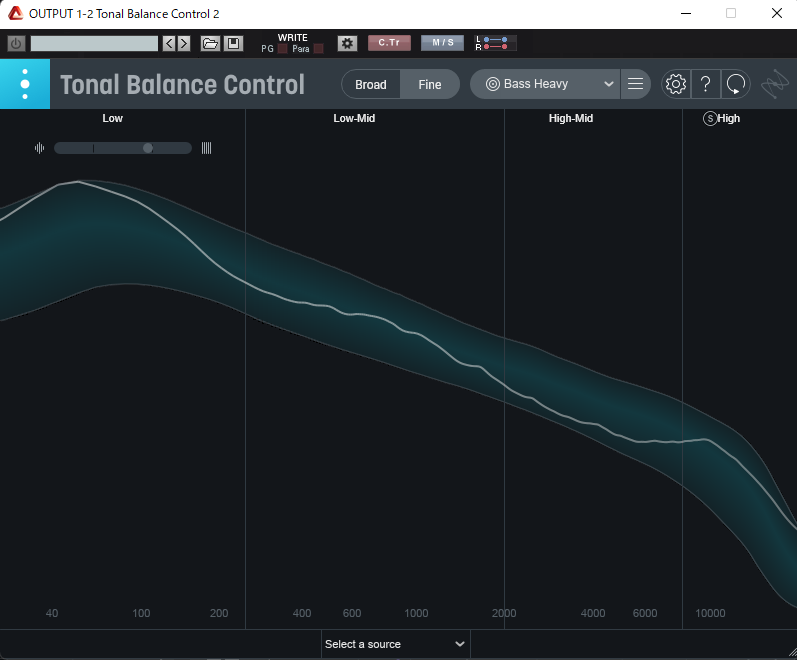
Task: Open the L/R channel routing icon
Action: [x=496, y=43]
